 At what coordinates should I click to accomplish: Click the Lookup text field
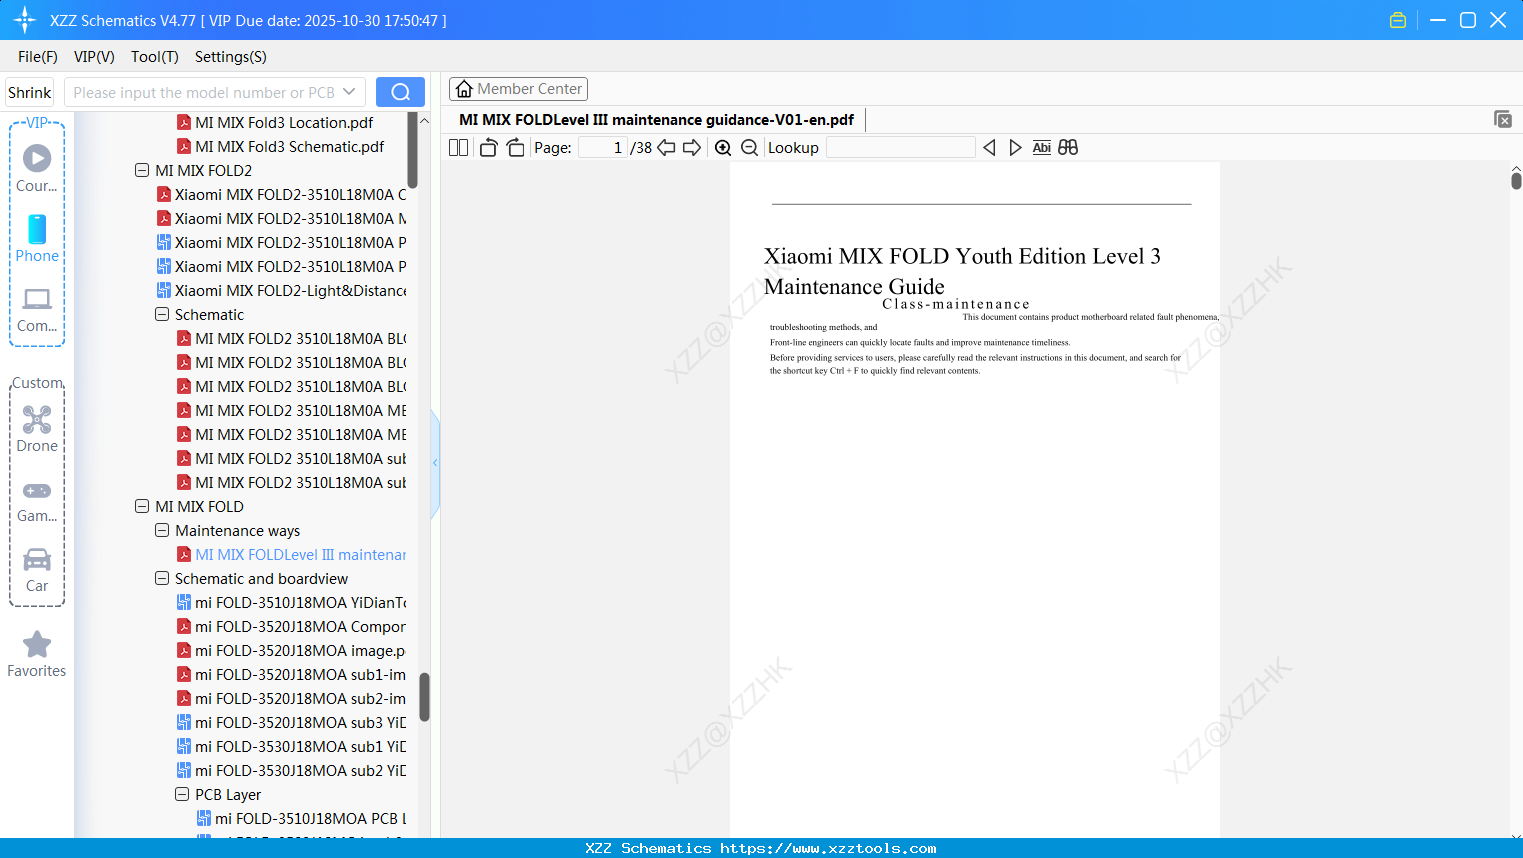tap(901, 148)
